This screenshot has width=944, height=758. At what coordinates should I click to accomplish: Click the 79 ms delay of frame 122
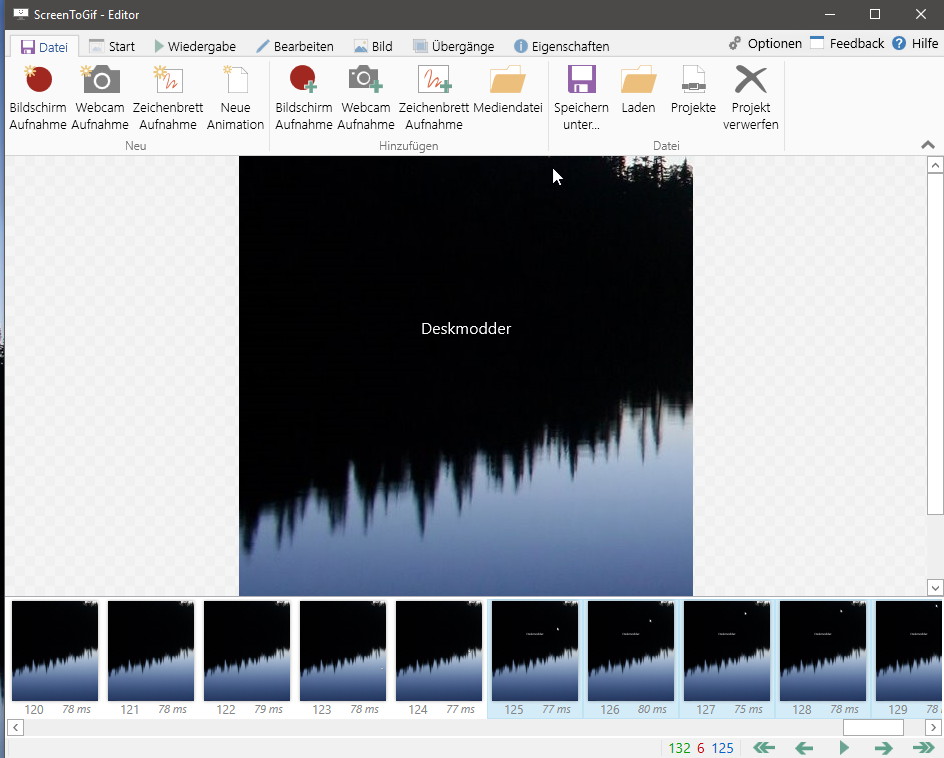[268, 709]
